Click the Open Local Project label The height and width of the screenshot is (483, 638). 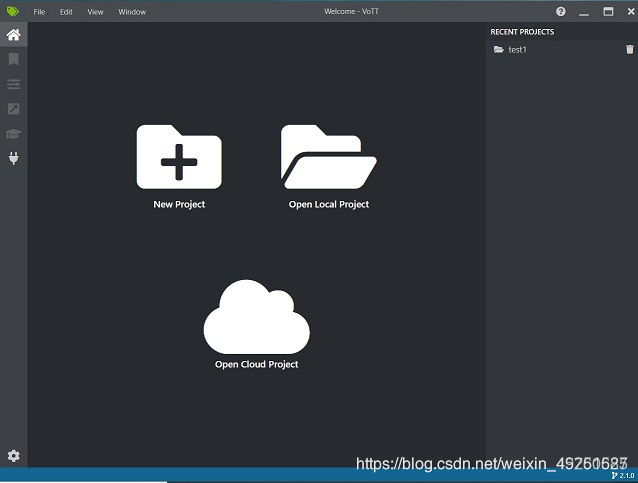(329, 204)
